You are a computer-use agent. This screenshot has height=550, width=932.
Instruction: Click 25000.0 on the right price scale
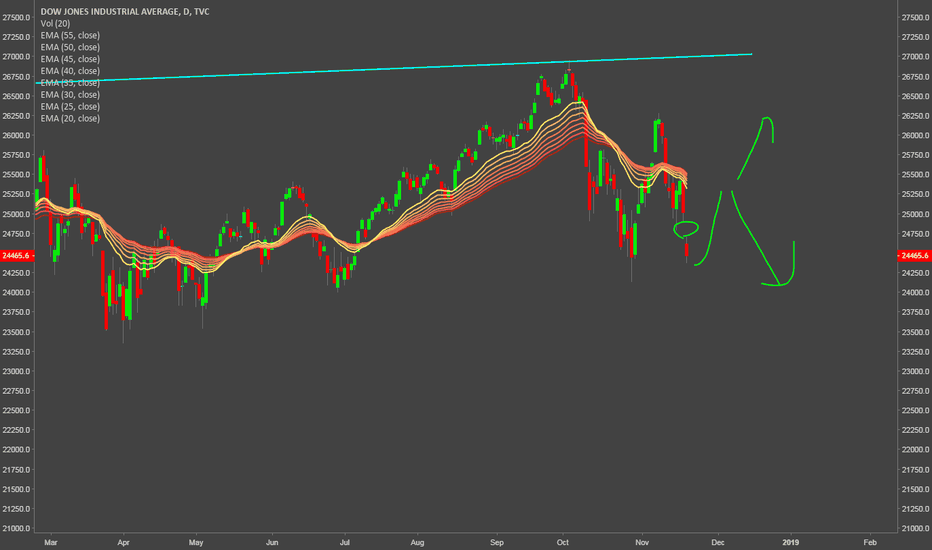coord(915,214)
